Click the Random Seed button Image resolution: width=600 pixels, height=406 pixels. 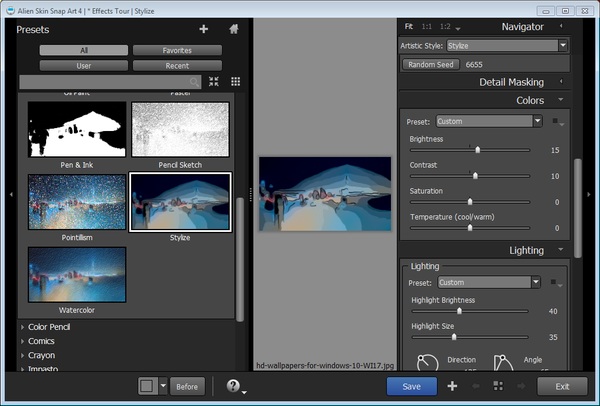pyautogui.click(x=430, y=64)
